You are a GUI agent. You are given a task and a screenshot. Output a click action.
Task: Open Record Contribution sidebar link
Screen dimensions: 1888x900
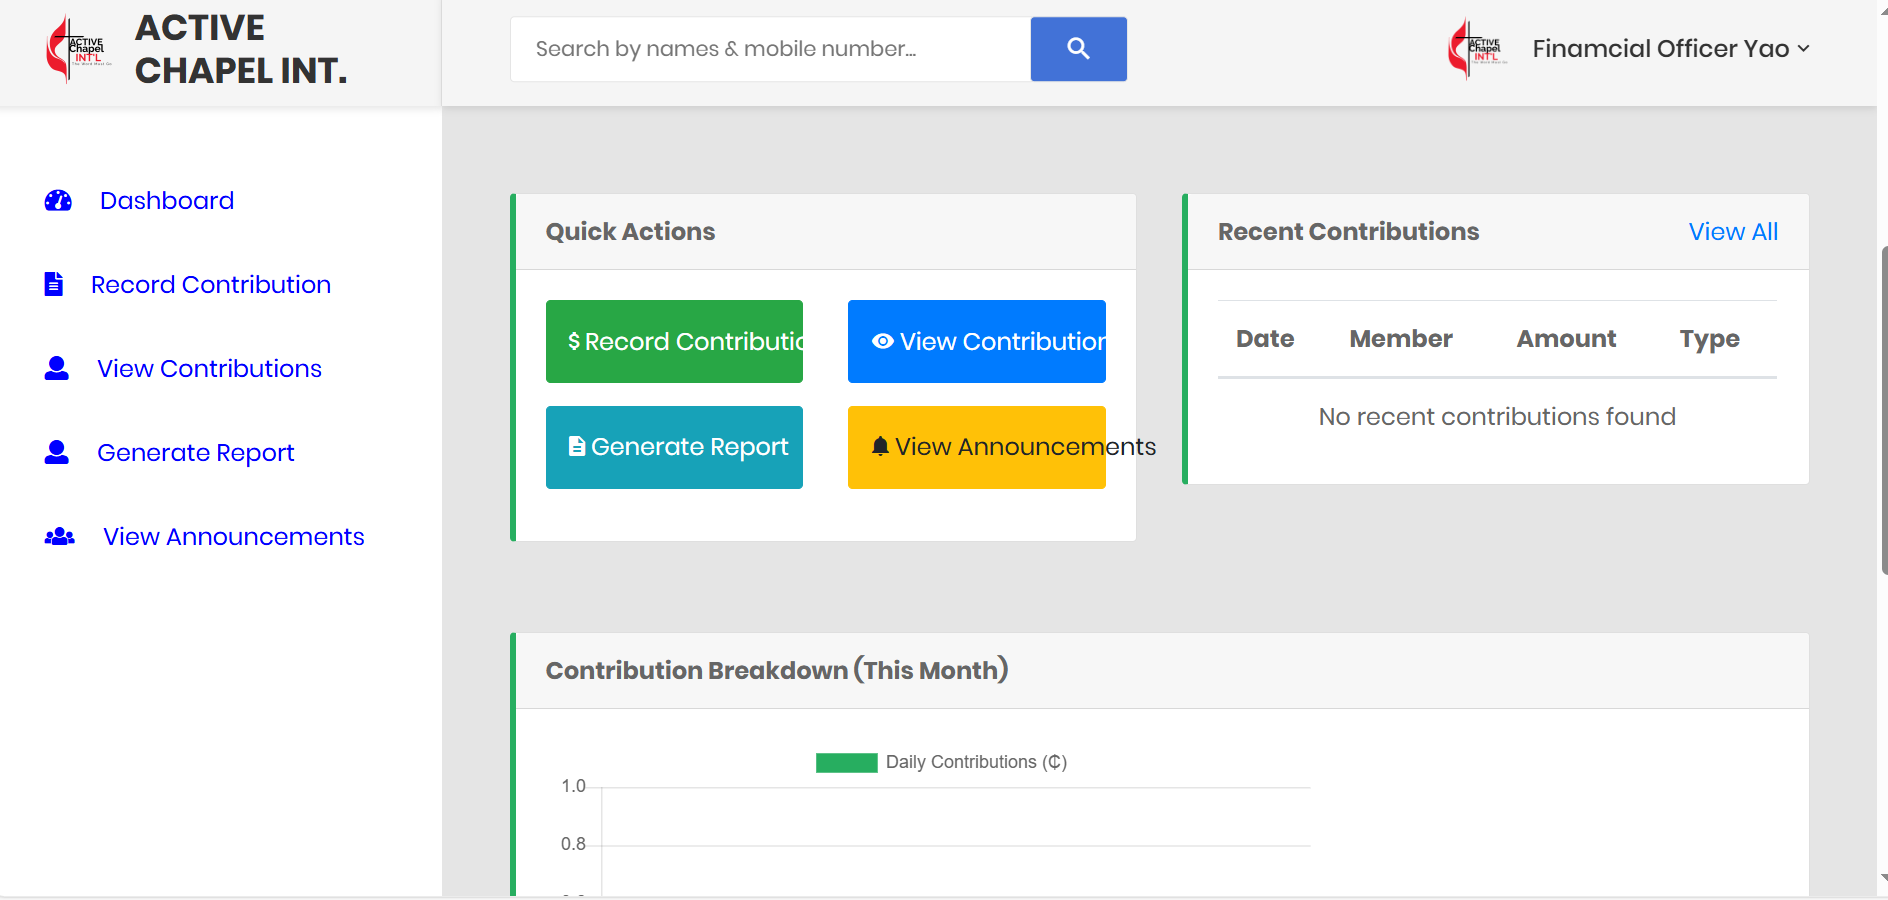coord(210,285)
